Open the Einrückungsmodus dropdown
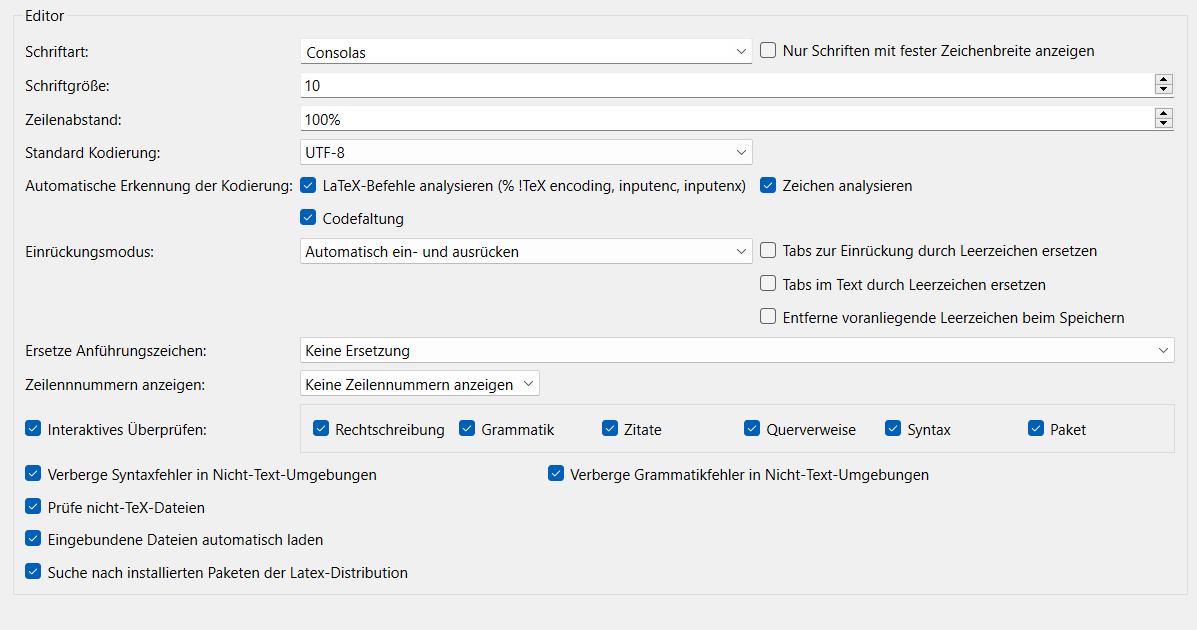The image size is (1197, 630). [x=526, y=251]
